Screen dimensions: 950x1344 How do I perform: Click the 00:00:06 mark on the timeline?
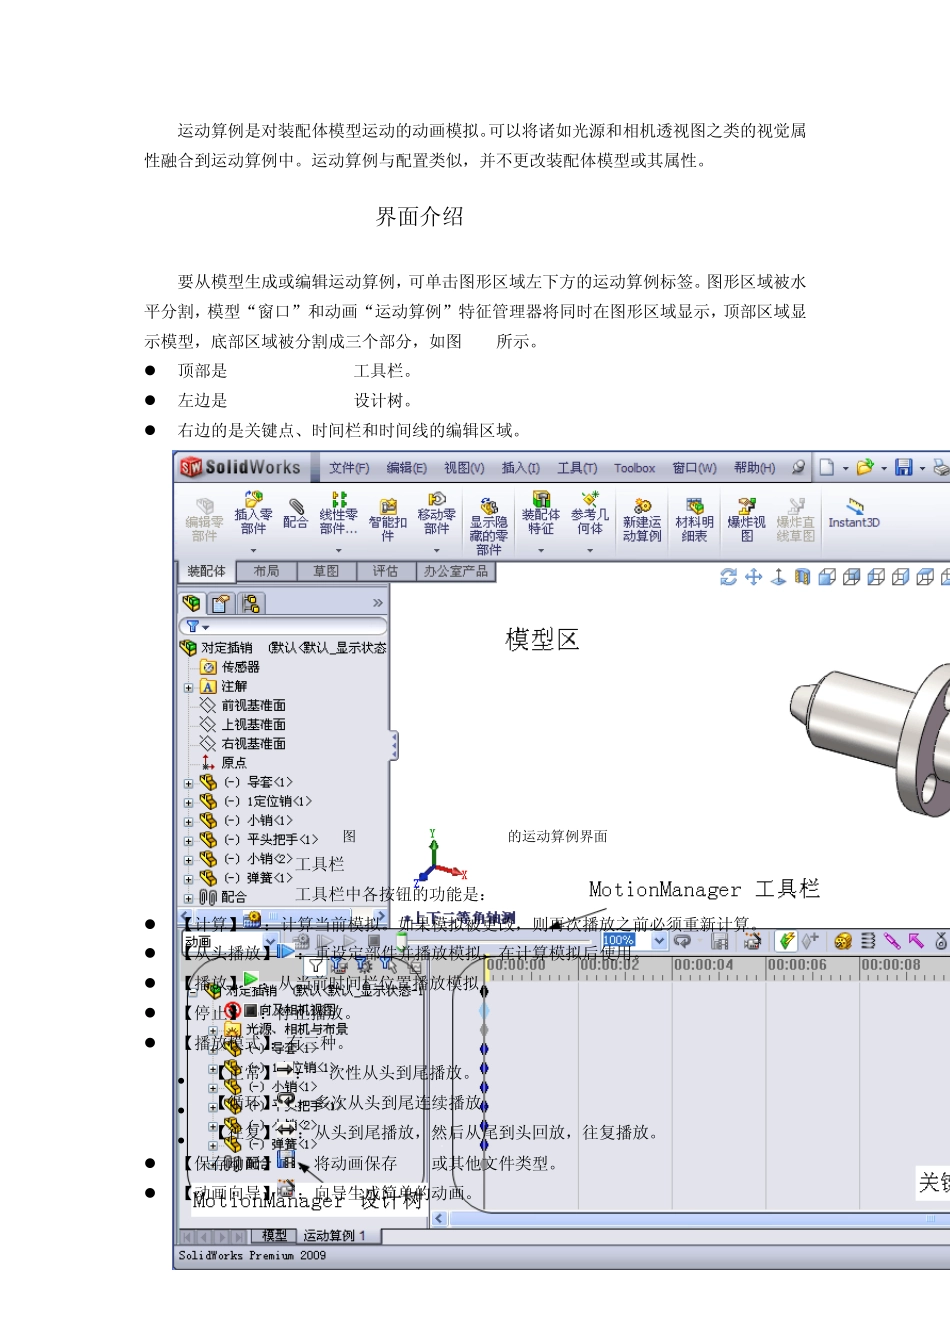tap(798, 966)
